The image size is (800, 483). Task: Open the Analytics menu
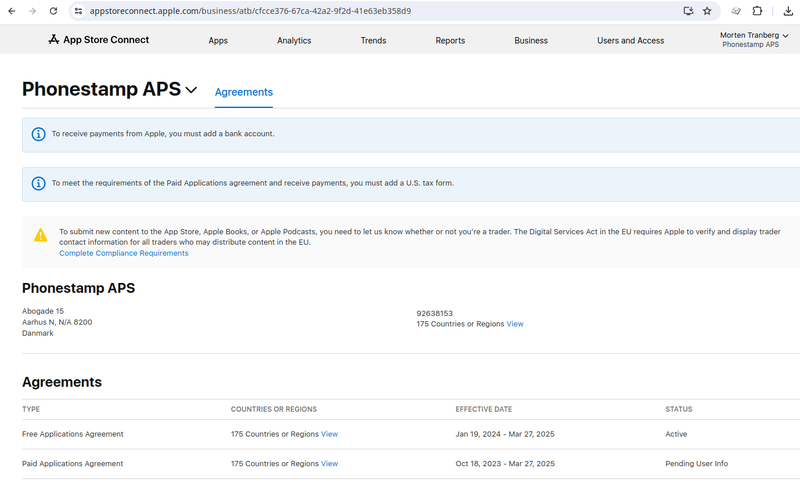[294, 40]
